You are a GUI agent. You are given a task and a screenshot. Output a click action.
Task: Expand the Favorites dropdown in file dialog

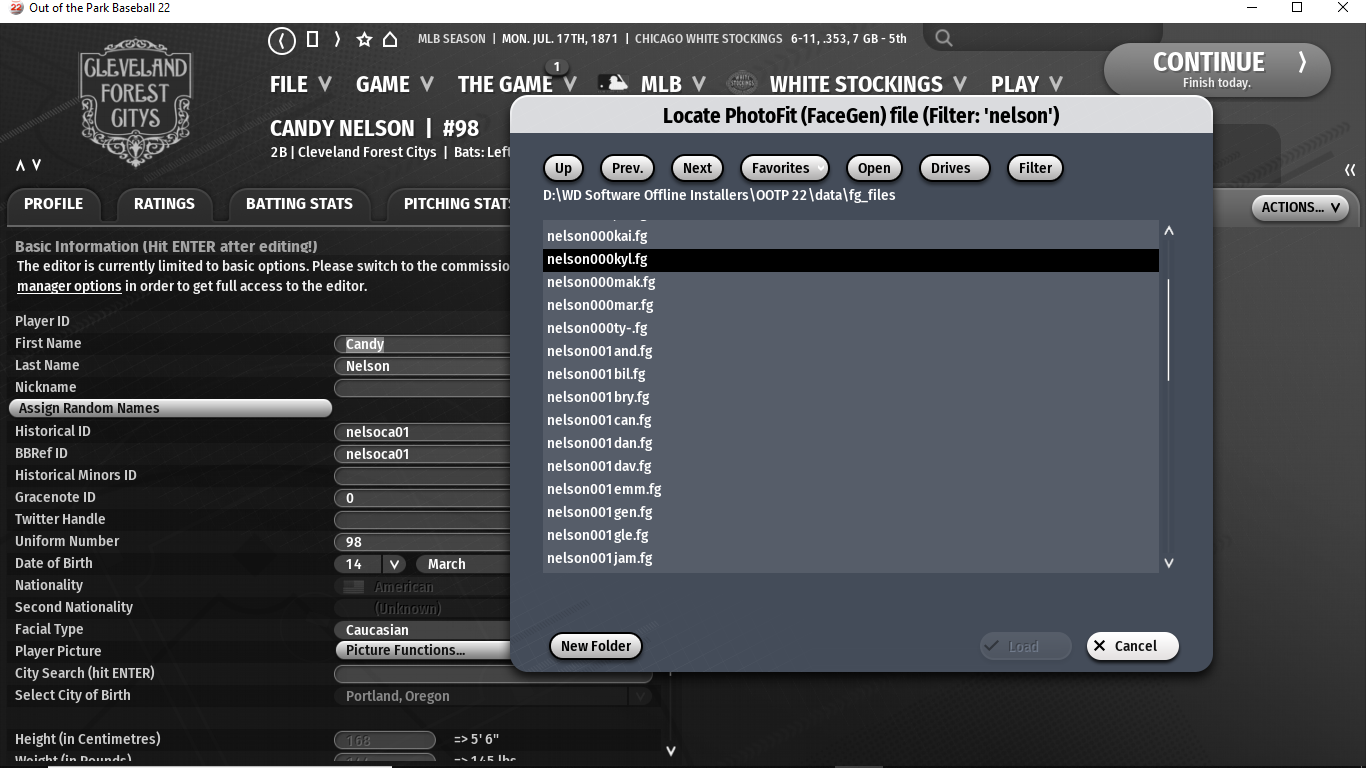pos(785,168)
